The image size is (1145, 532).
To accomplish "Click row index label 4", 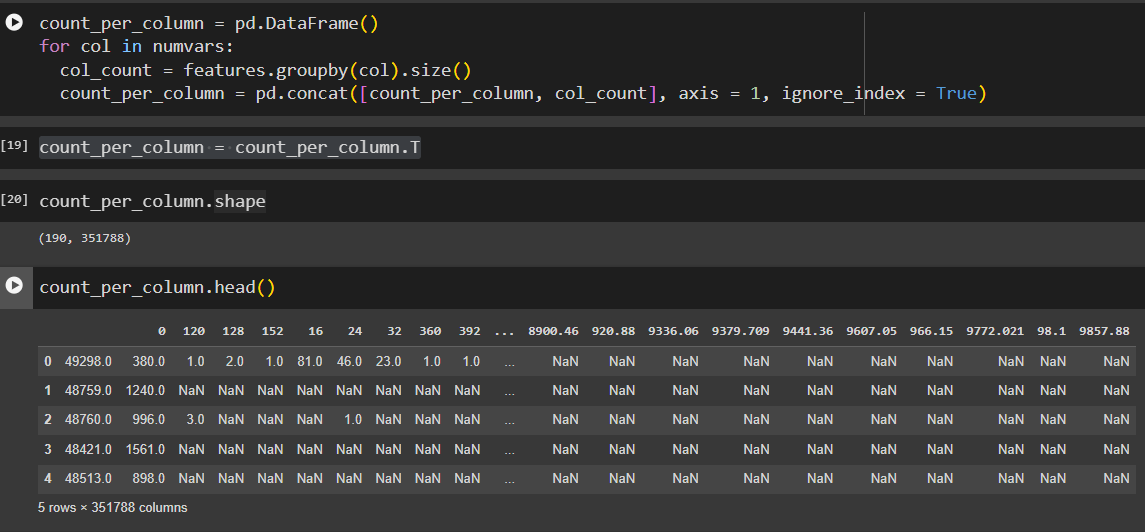I will [x=47, y=479].
